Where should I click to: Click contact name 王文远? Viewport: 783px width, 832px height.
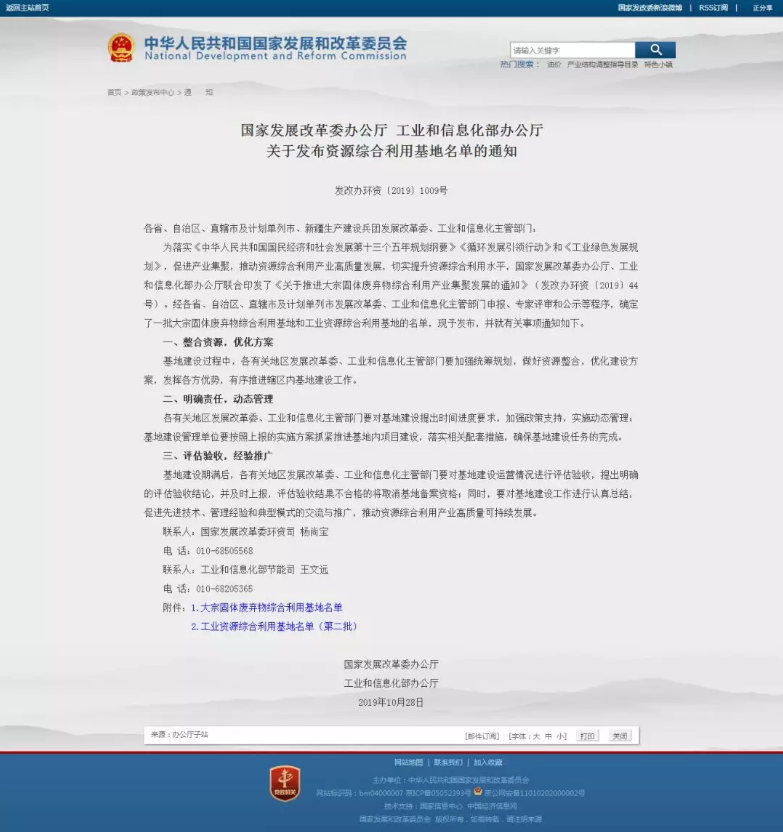point(314,570)
